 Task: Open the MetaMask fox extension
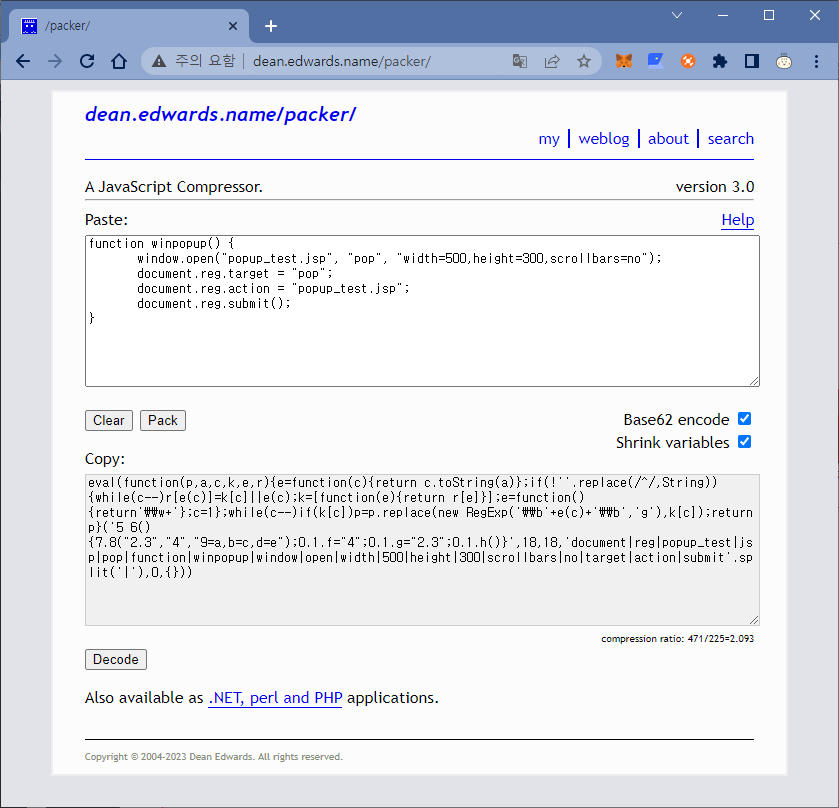[624, 62]
